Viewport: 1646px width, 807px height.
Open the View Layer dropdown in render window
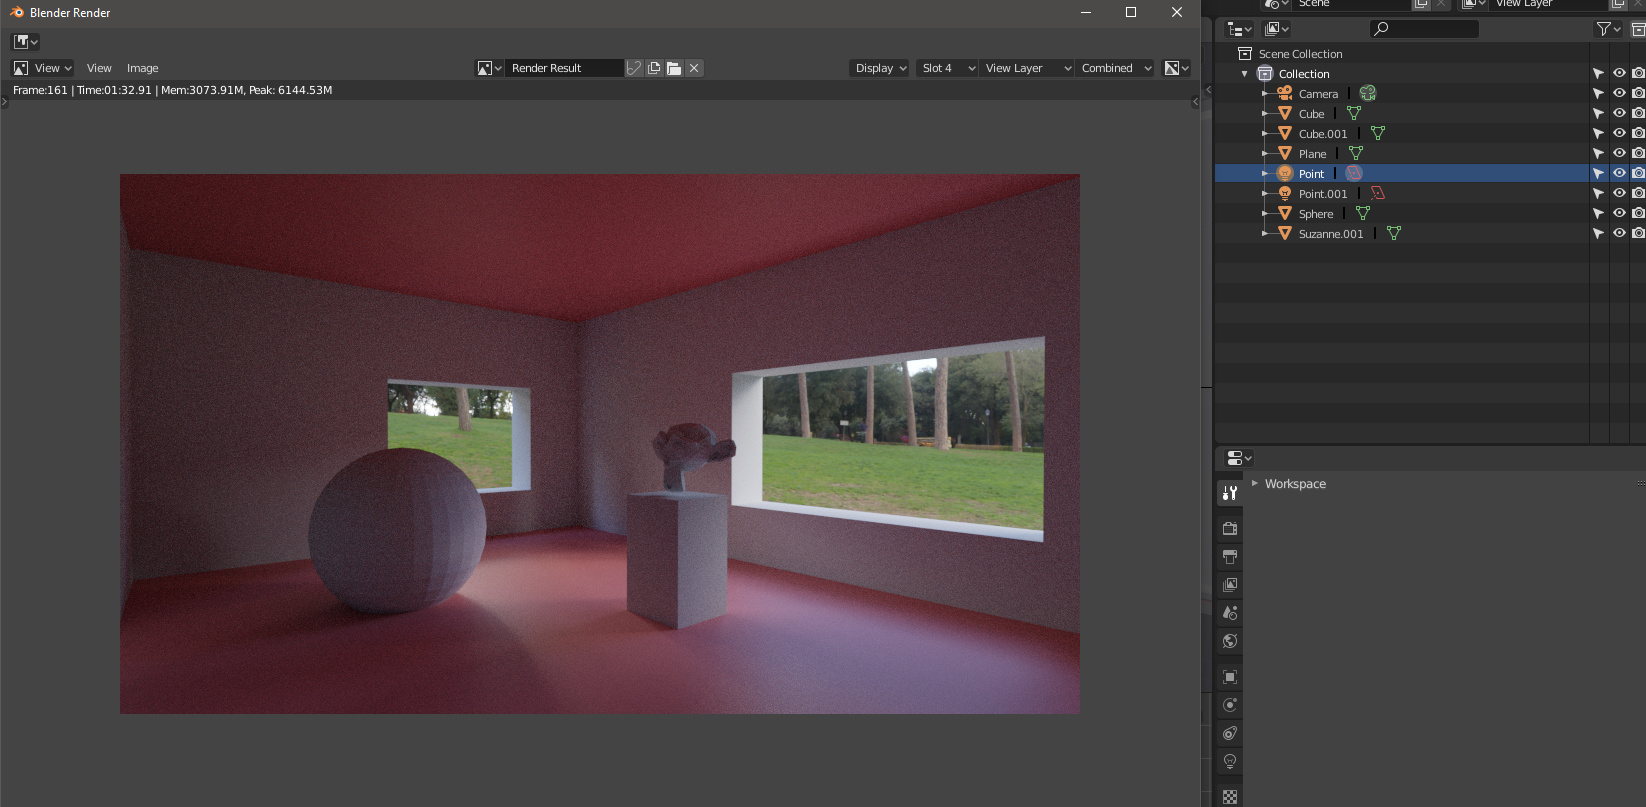(1027, 68)
